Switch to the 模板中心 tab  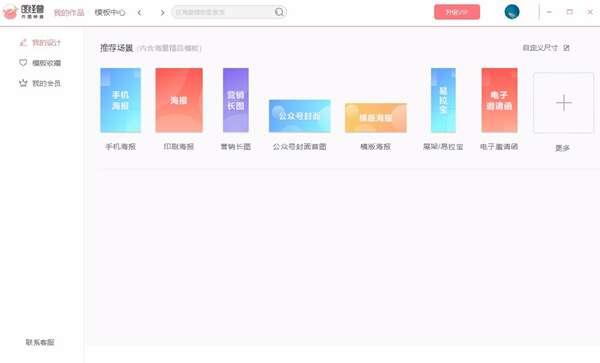point(110,13)
